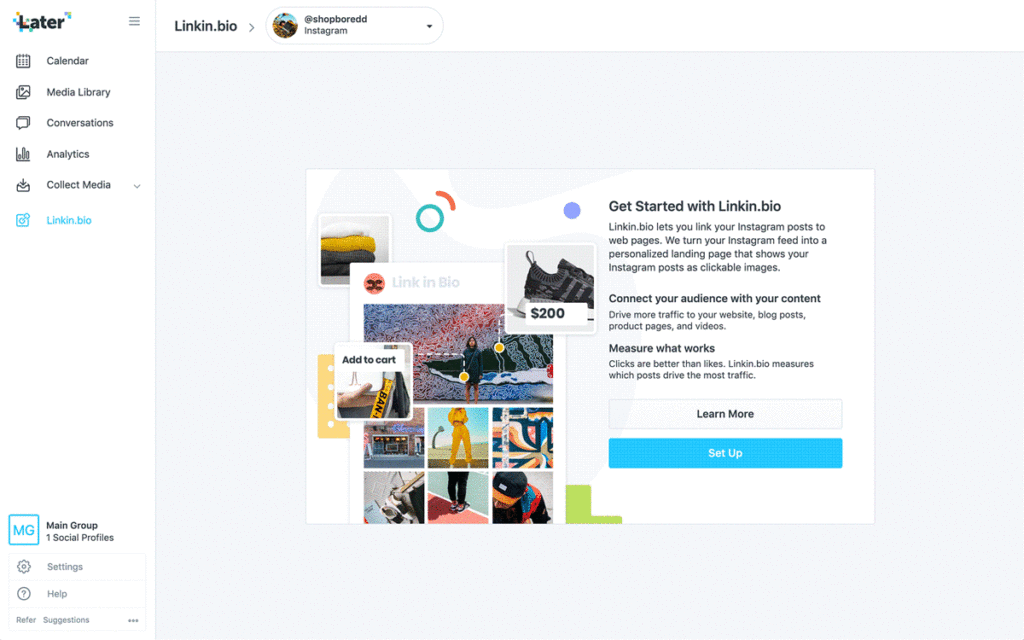1024x640 pixels.
Task: Open Calendar in the sidebar
Action: click(67, 61)
